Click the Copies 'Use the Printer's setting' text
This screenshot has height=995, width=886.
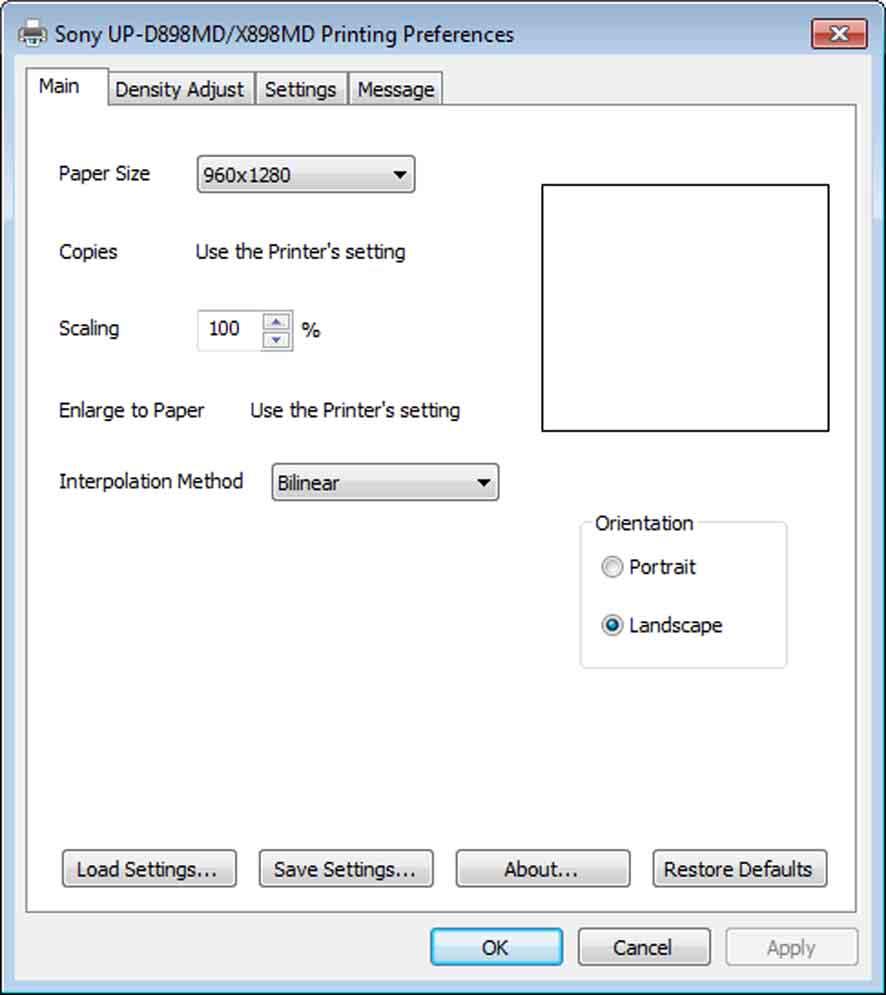(300, 252)
